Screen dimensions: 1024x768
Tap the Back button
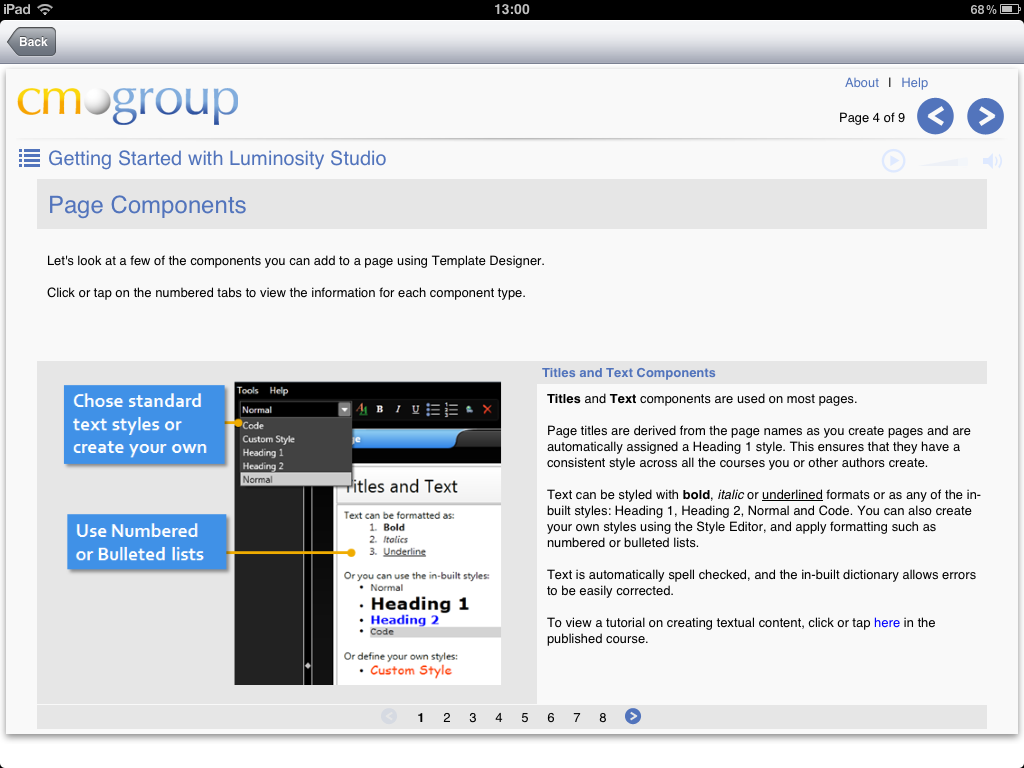tap(32, 42)
